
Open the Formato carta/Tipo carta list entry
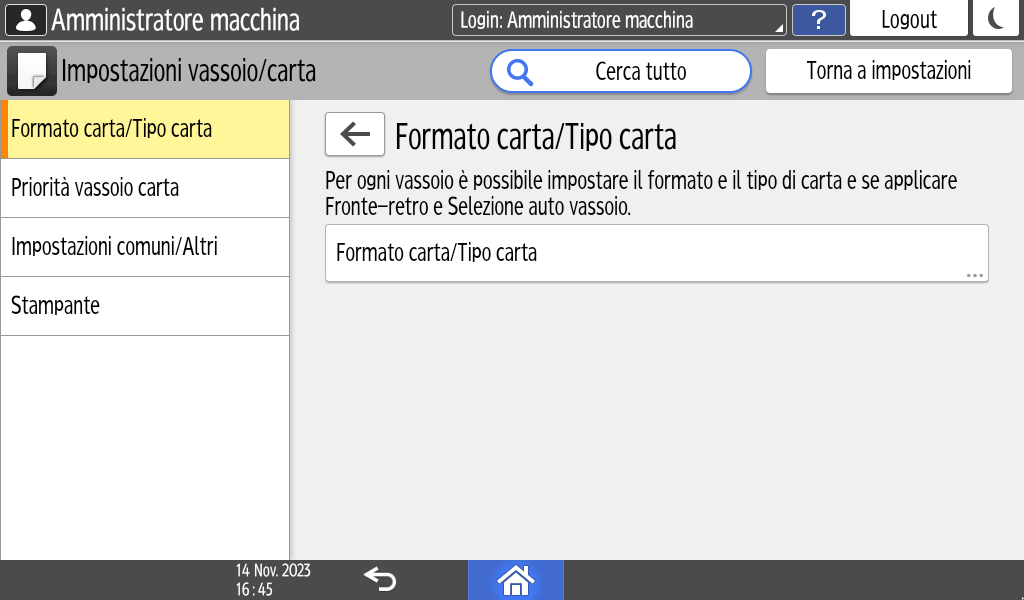pyautogui.click(x=656, y=253)
